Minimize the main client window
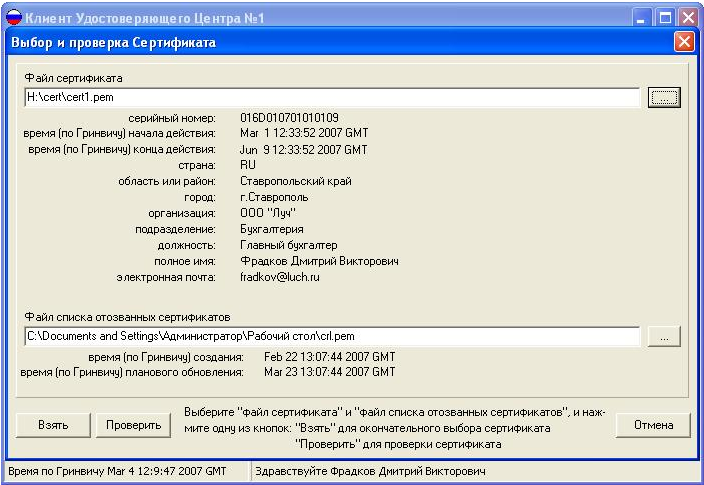 [641, 18]
